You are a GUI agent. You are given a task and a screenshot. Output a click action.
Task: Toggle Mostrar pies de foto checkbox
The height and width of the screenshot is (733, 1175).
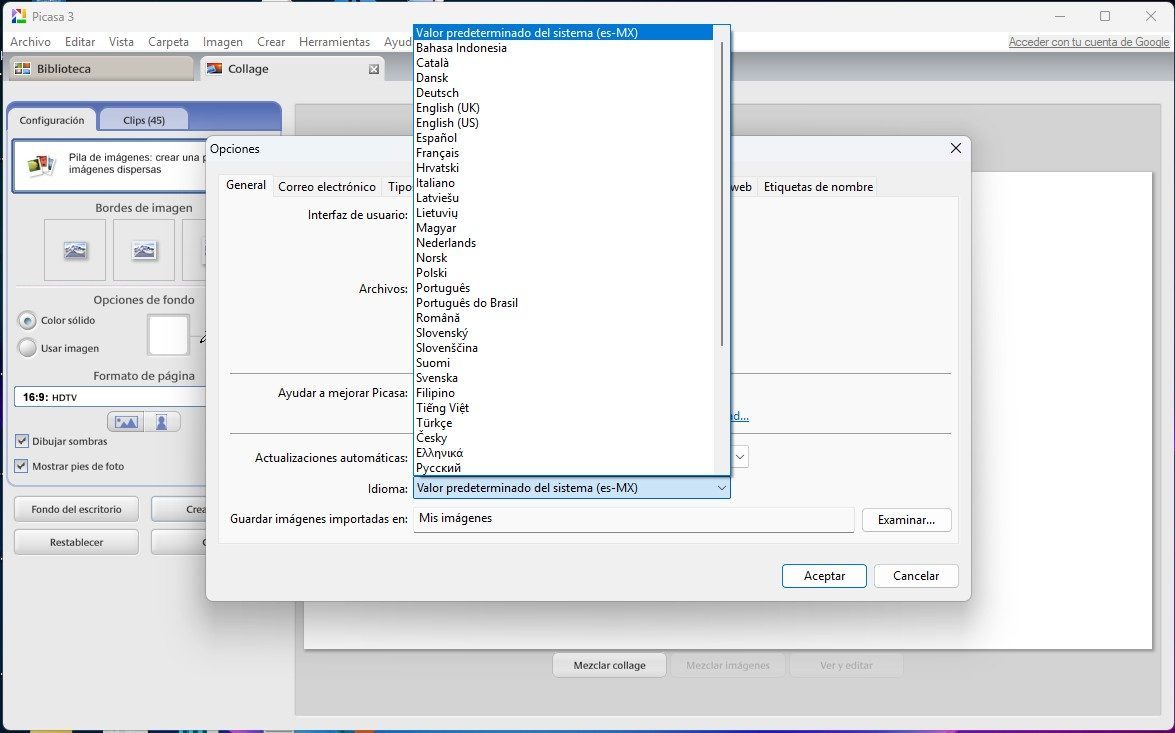22,466
